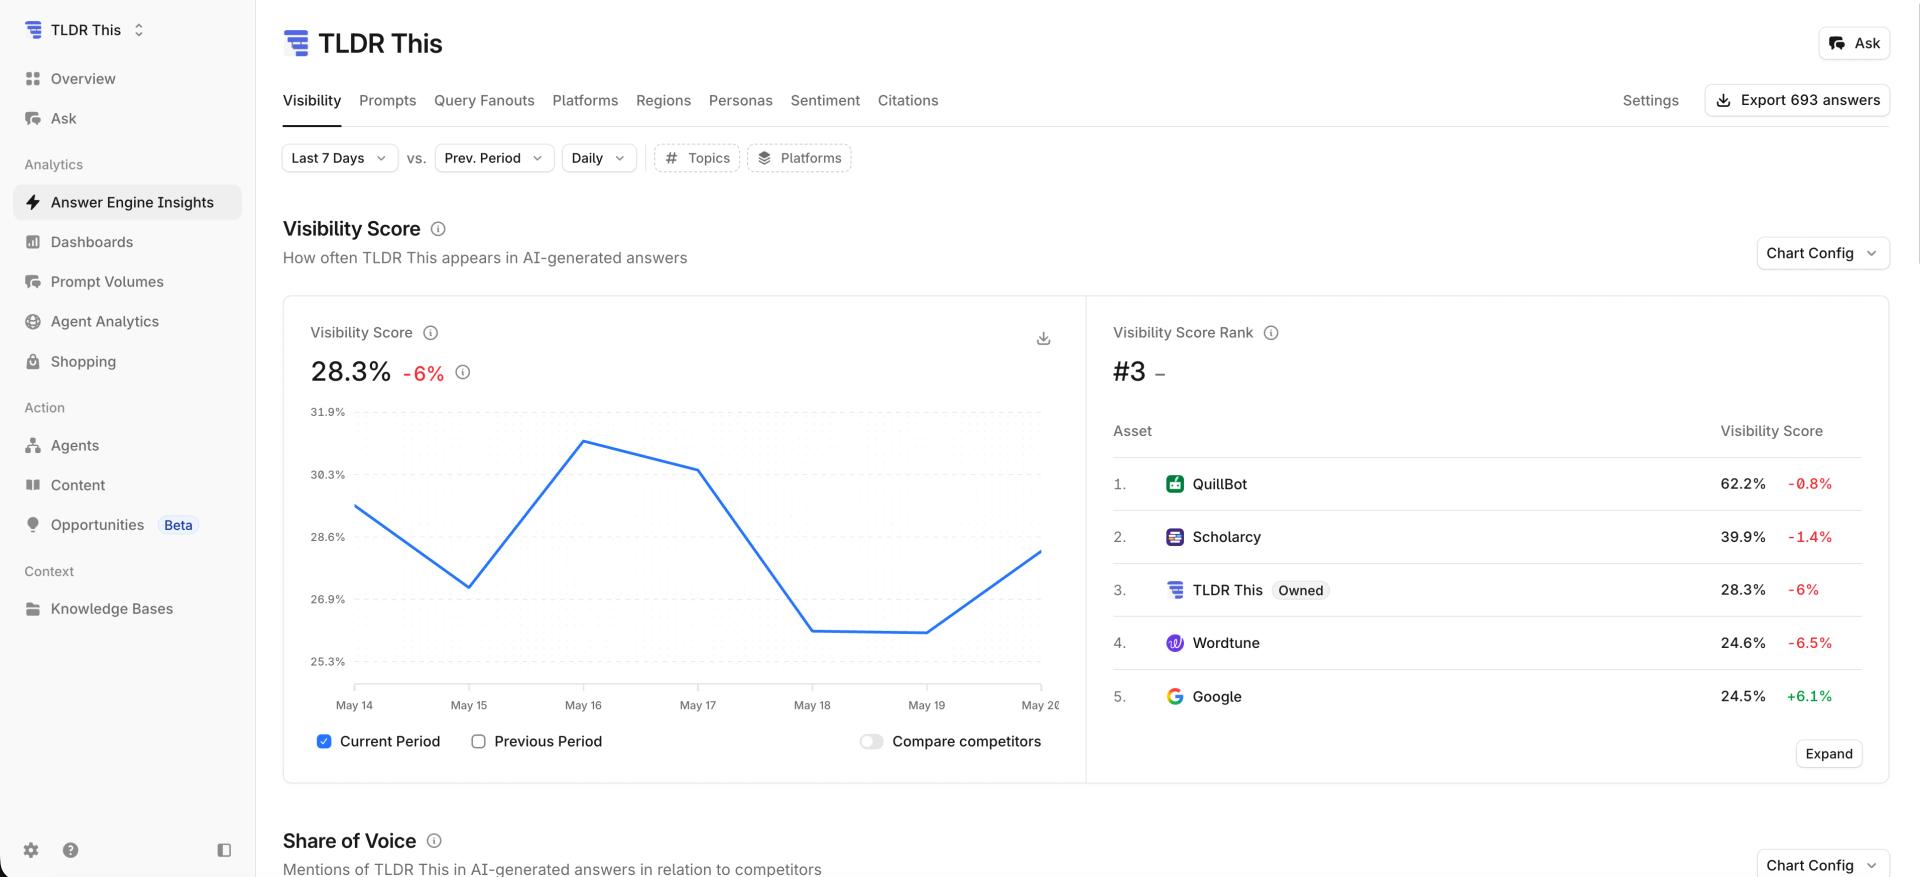Click the TLDR This logo in page header
1920x877 pixels.
tap(296, 43)
